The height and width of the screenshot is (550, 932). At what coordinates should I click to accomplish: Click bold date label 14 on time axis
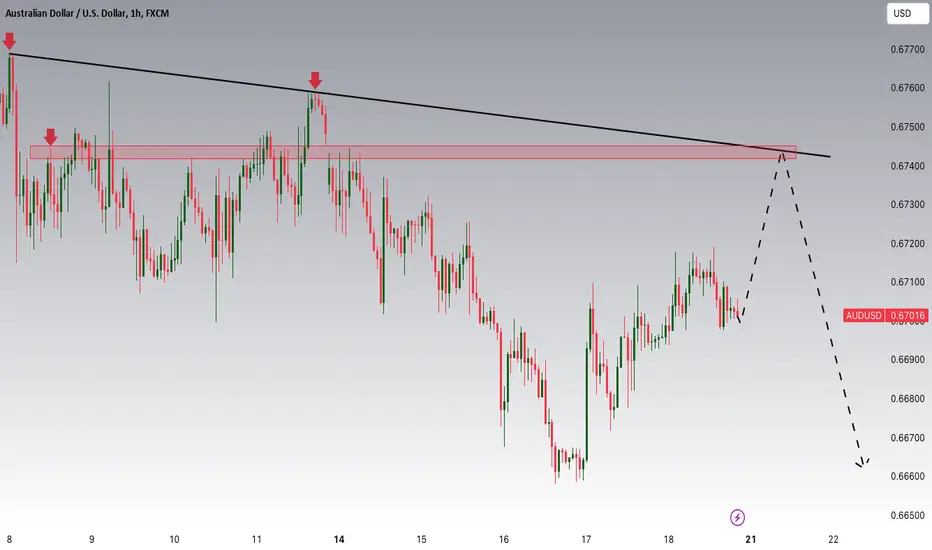(x=339, y=539)
